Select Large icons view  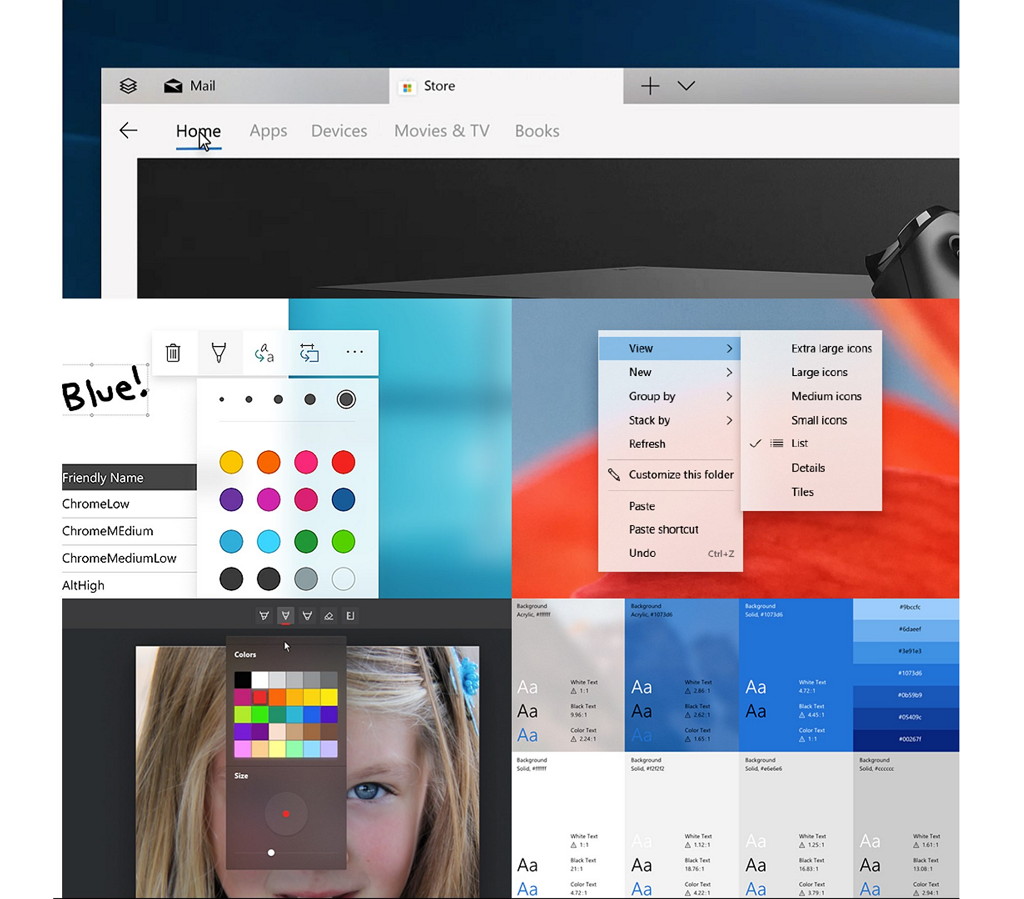click(x=811, y=372)
